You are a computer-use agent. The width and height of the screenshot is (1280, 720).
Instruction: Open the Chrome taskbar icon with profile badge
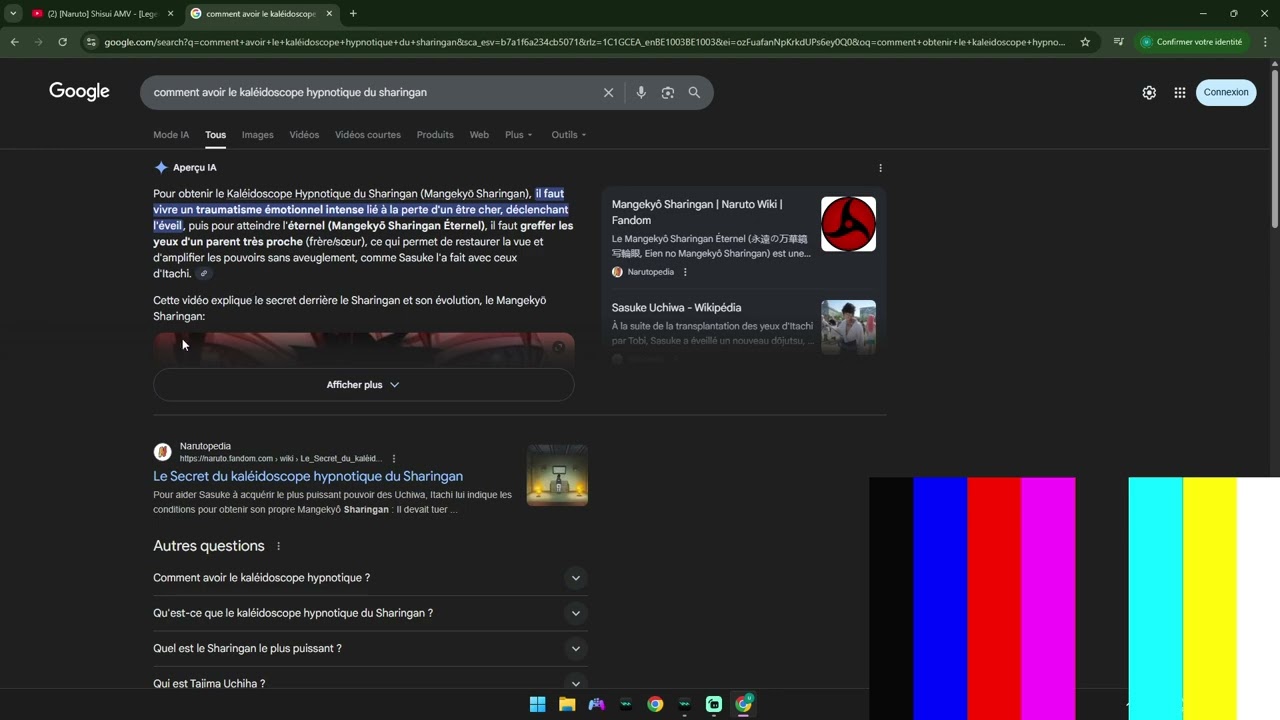coord(743,704)
